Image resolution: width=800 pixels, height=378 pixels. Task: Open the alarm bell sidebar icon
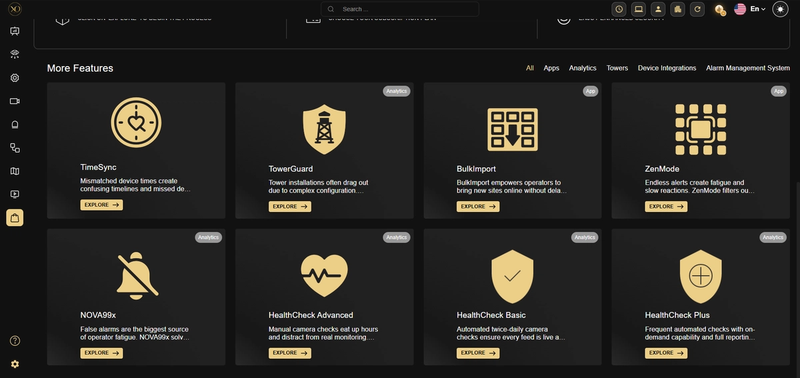coord(15,124)
